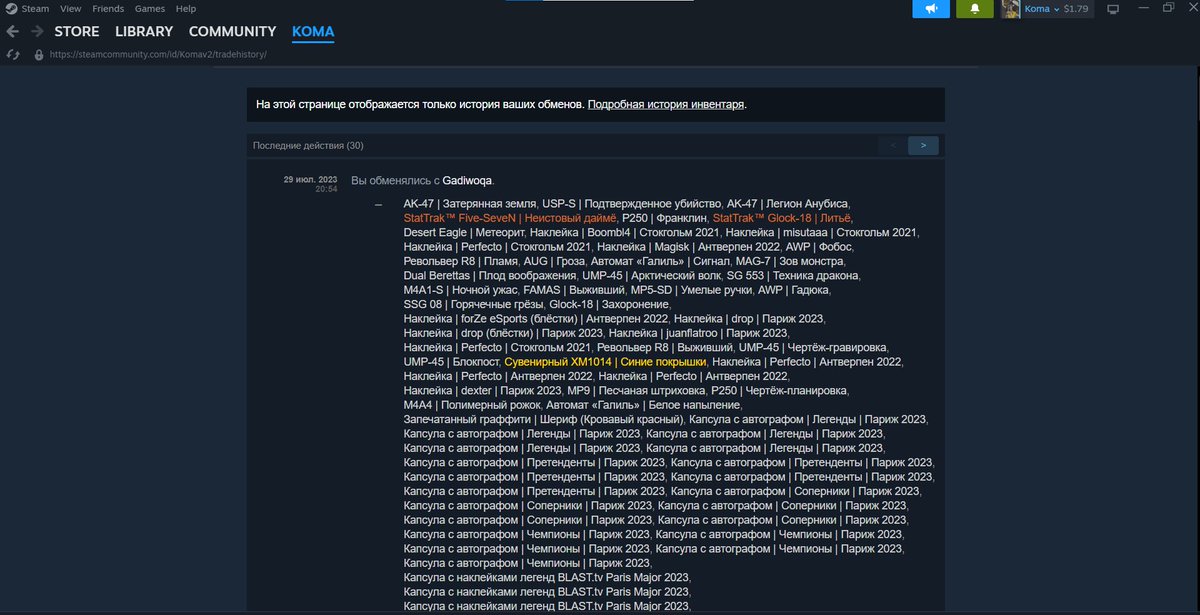Click UMP-45 | Блокпост item

point(450,361)
